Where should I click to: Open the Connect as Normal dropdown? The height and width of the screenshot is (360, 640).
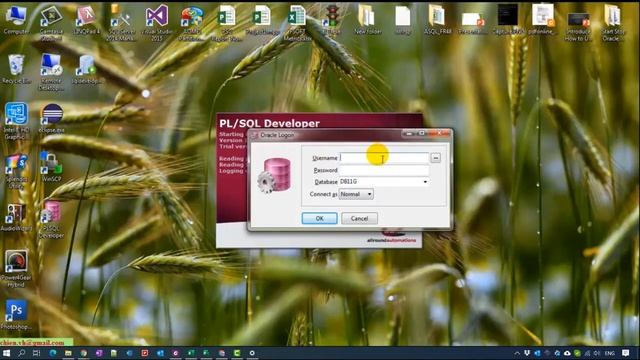point(356,194)
